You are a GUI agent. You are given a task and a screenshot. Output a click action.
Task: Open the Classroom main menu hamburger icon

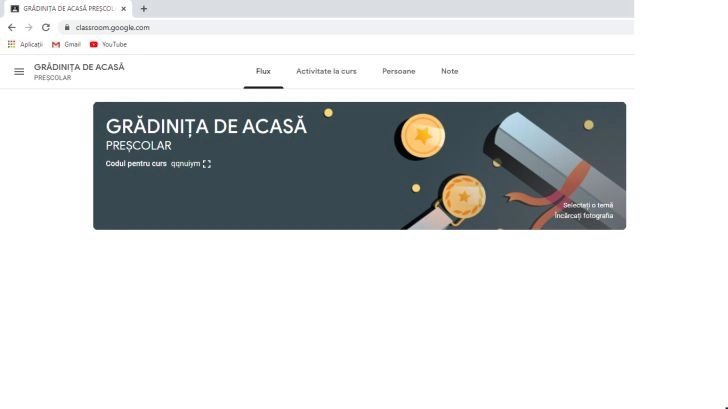[19, 71]
